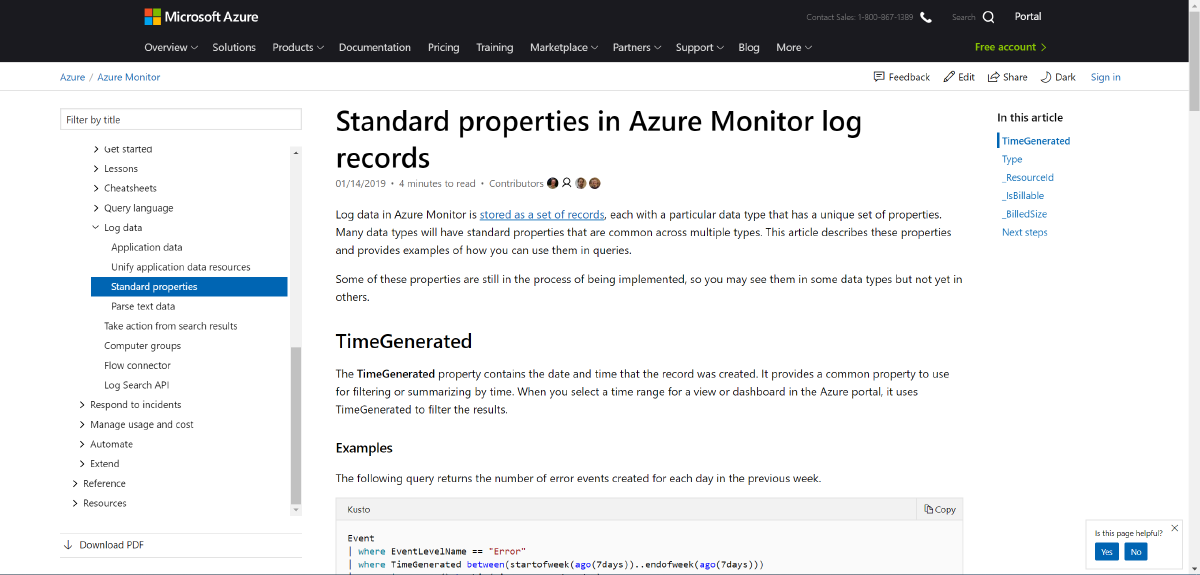Screen dimensions: 1200x575
Task: Select Flow connector in the tree
Action: pyautogui.click(x=137, y=366)
